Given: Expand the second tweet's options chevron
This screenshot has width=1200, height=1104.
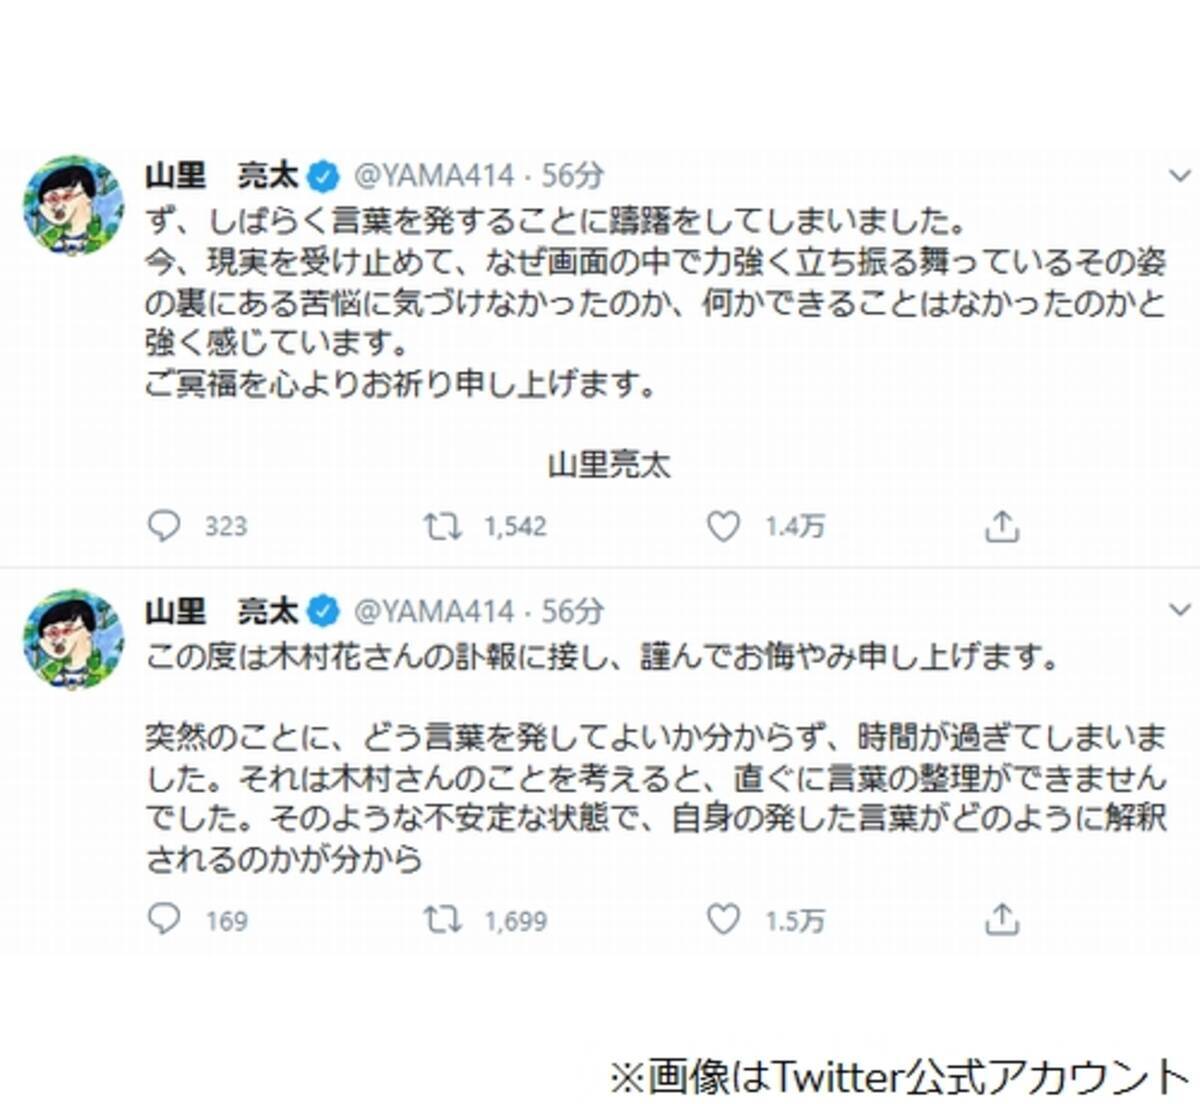Looking at the screenshot, I should pos(1180,609).
